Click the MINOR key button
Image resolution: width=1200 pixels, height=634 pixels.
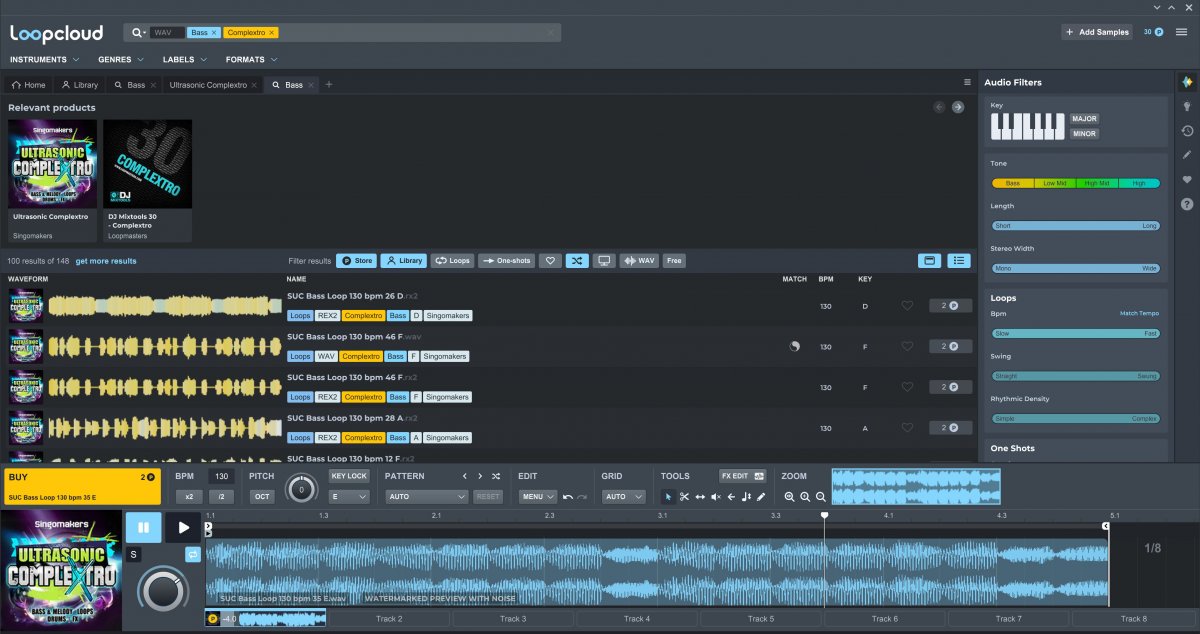click(1084, 134)
